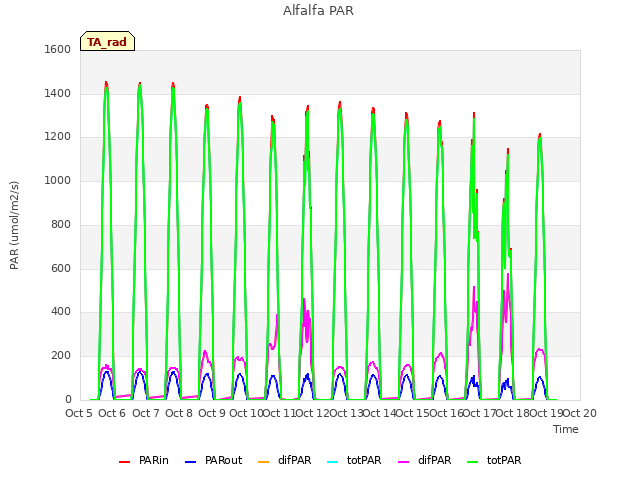Click the Oct 6 x-axis tick label

click(112, 413)
